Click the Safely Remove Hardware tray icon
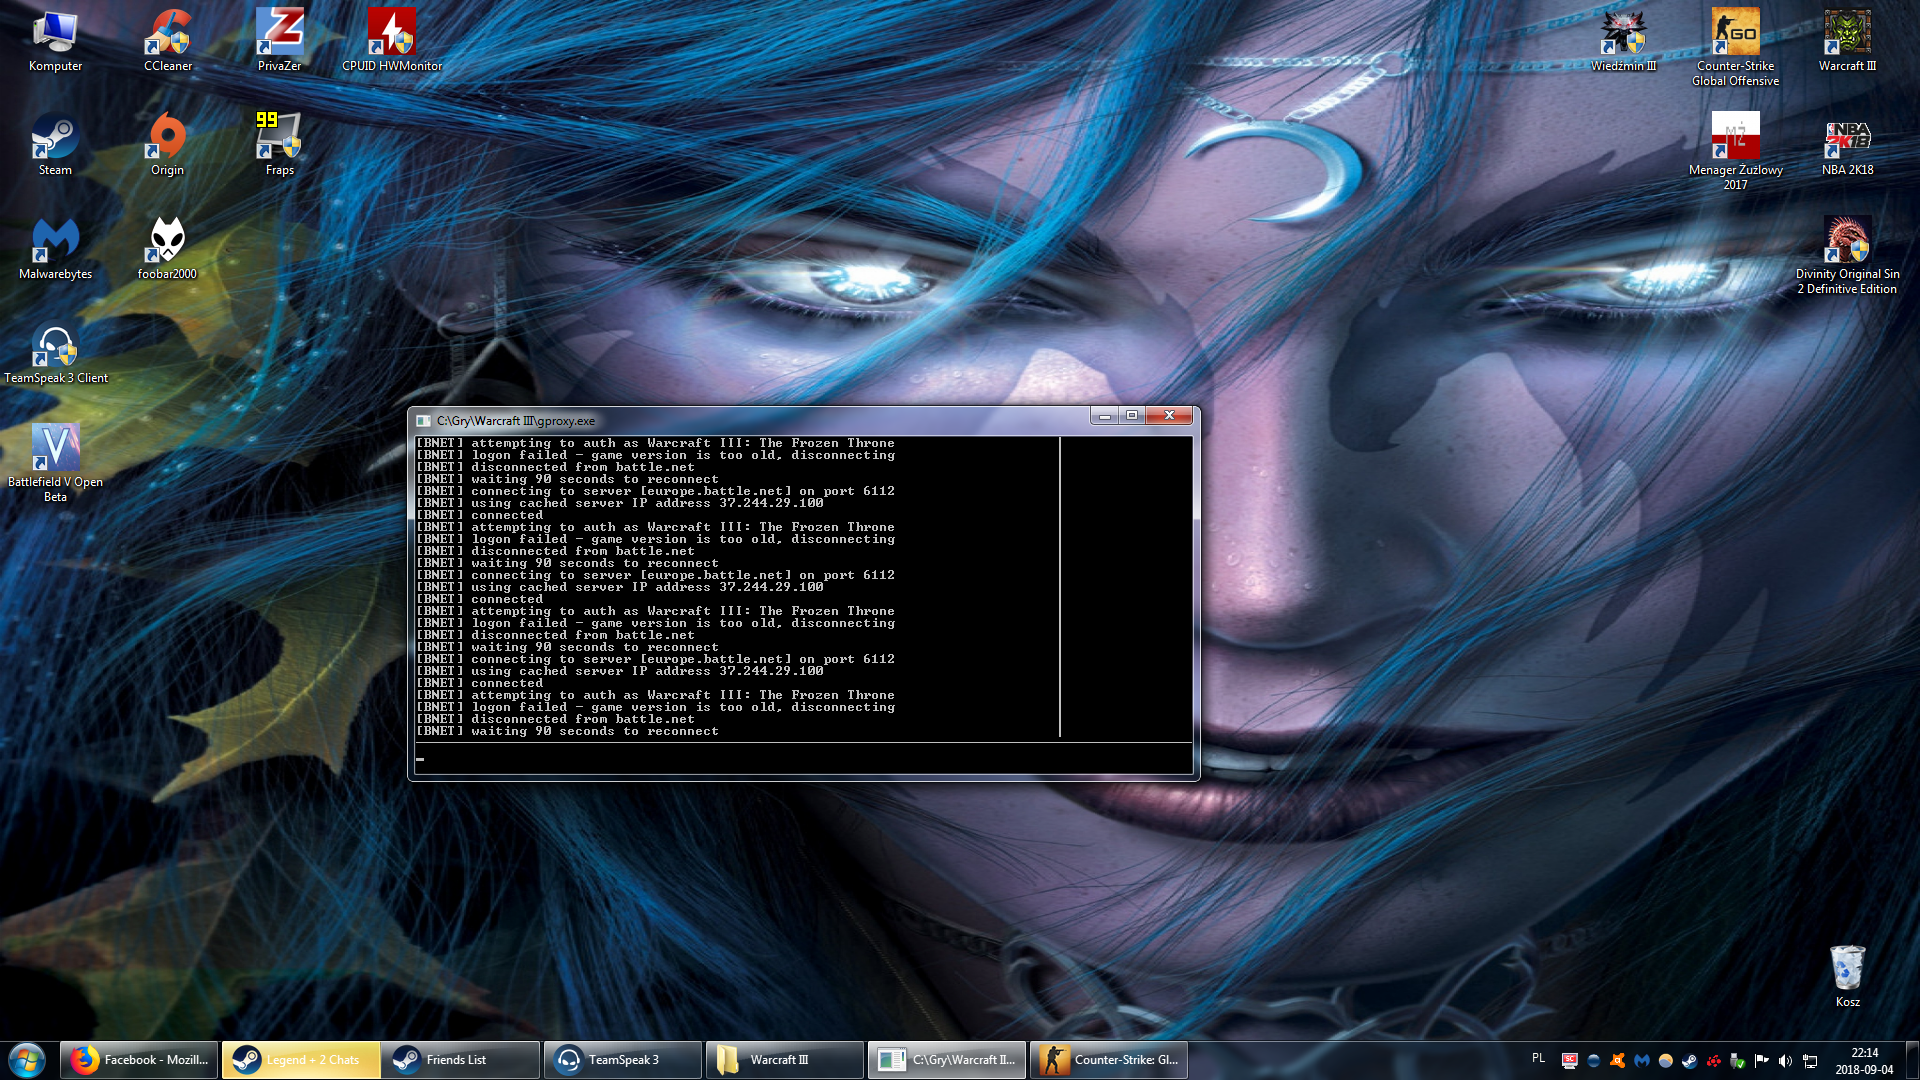 [1738, 1061]
